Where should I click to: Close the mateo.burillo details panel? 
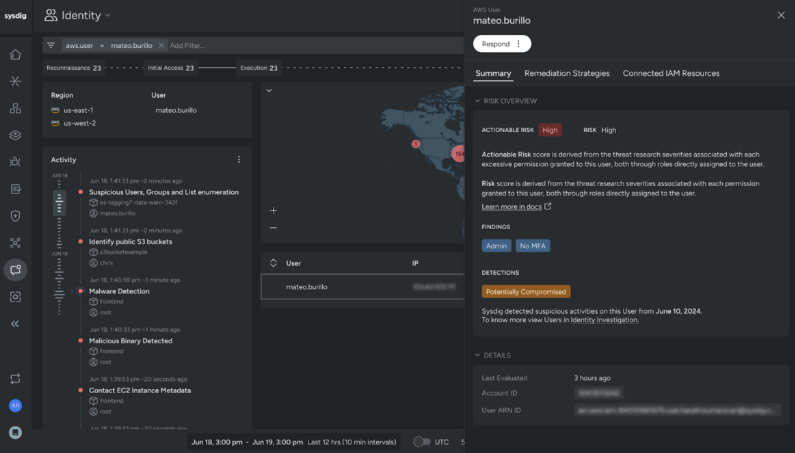tap(781, 15)
